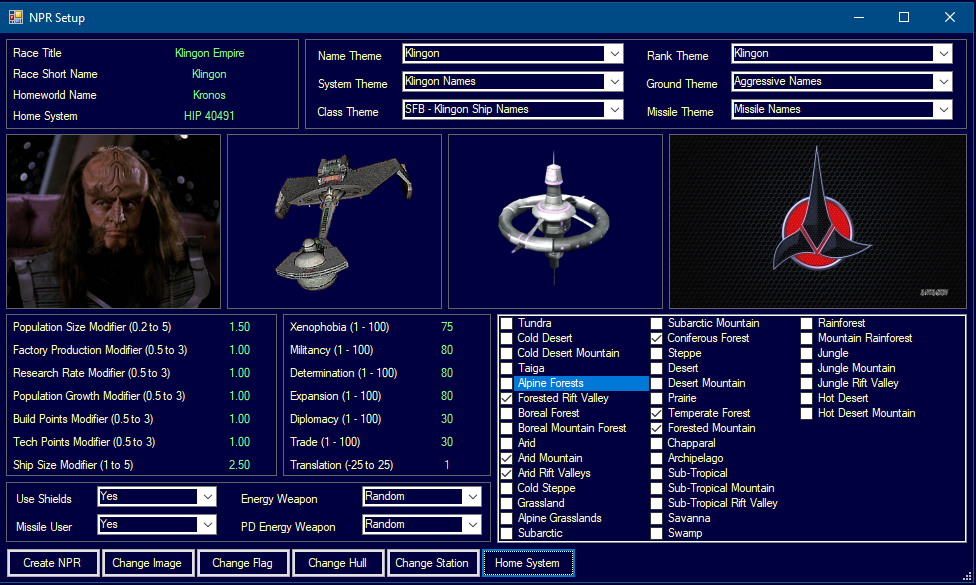Toggle the Alpine Forests checkbox
Screen dimensions: 976x585
pyautogui.click(x=507, y=383)
